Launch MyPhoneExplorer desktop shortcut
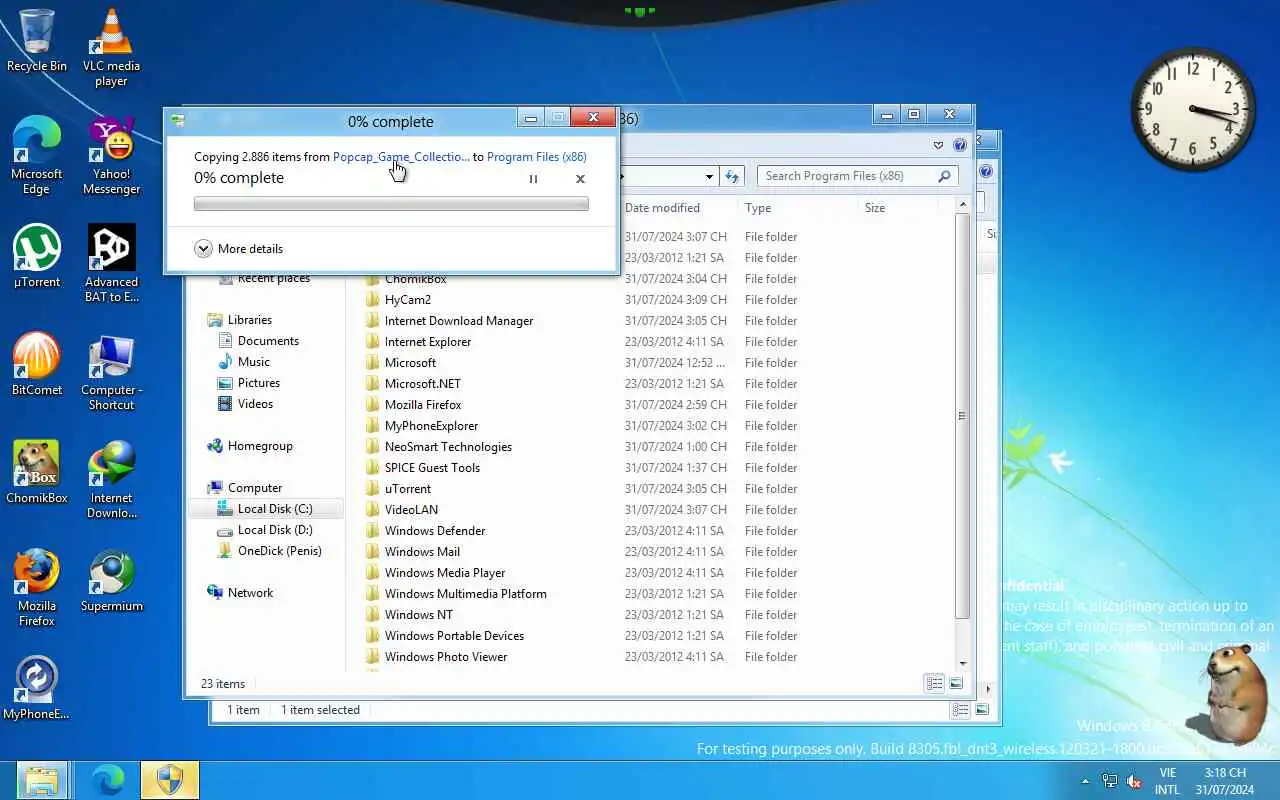 (37, 689)
